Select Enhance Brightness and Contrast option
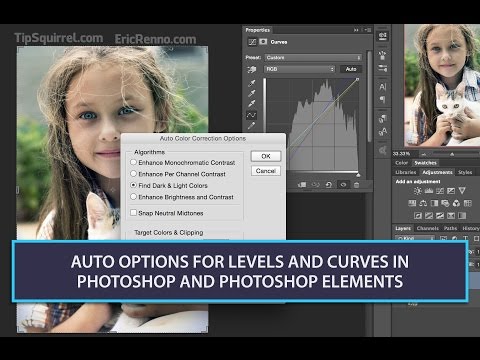The width and height of the screenshot is (480, 360). click(186, 197)
